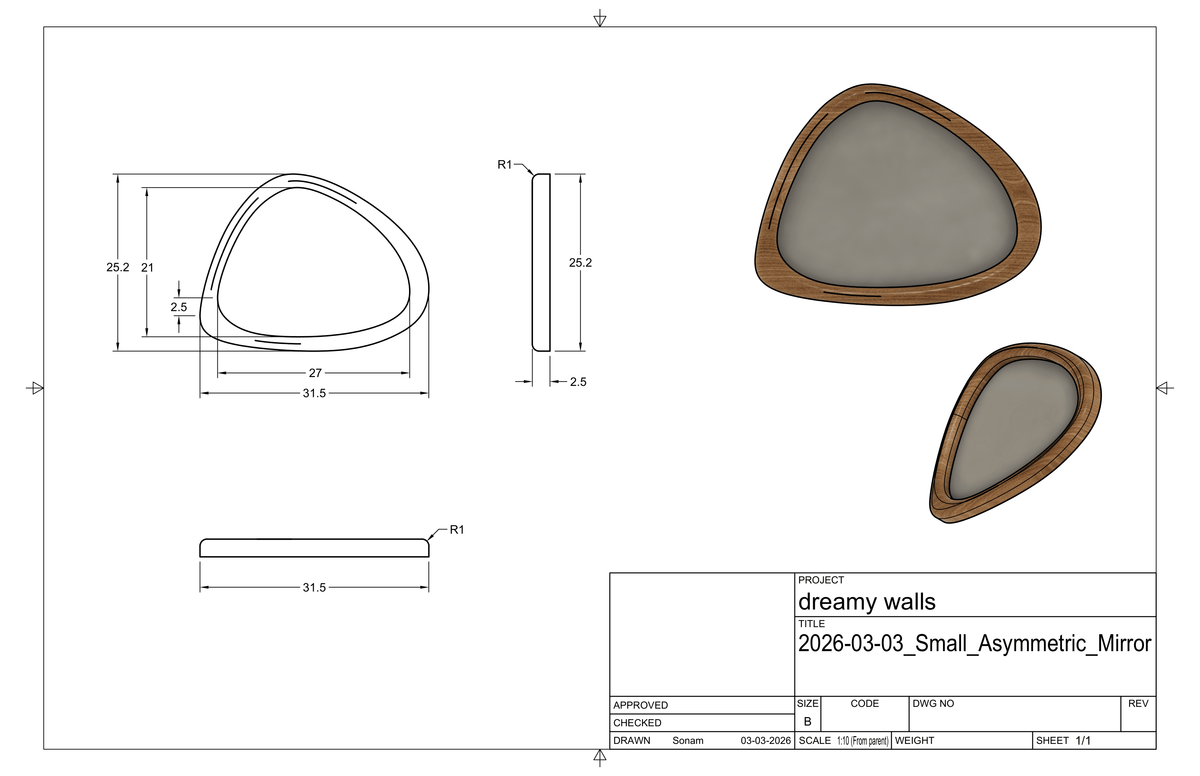Select the REV field label
The width and height of the screenshot is (1200, 776).
click(1138, 704)
